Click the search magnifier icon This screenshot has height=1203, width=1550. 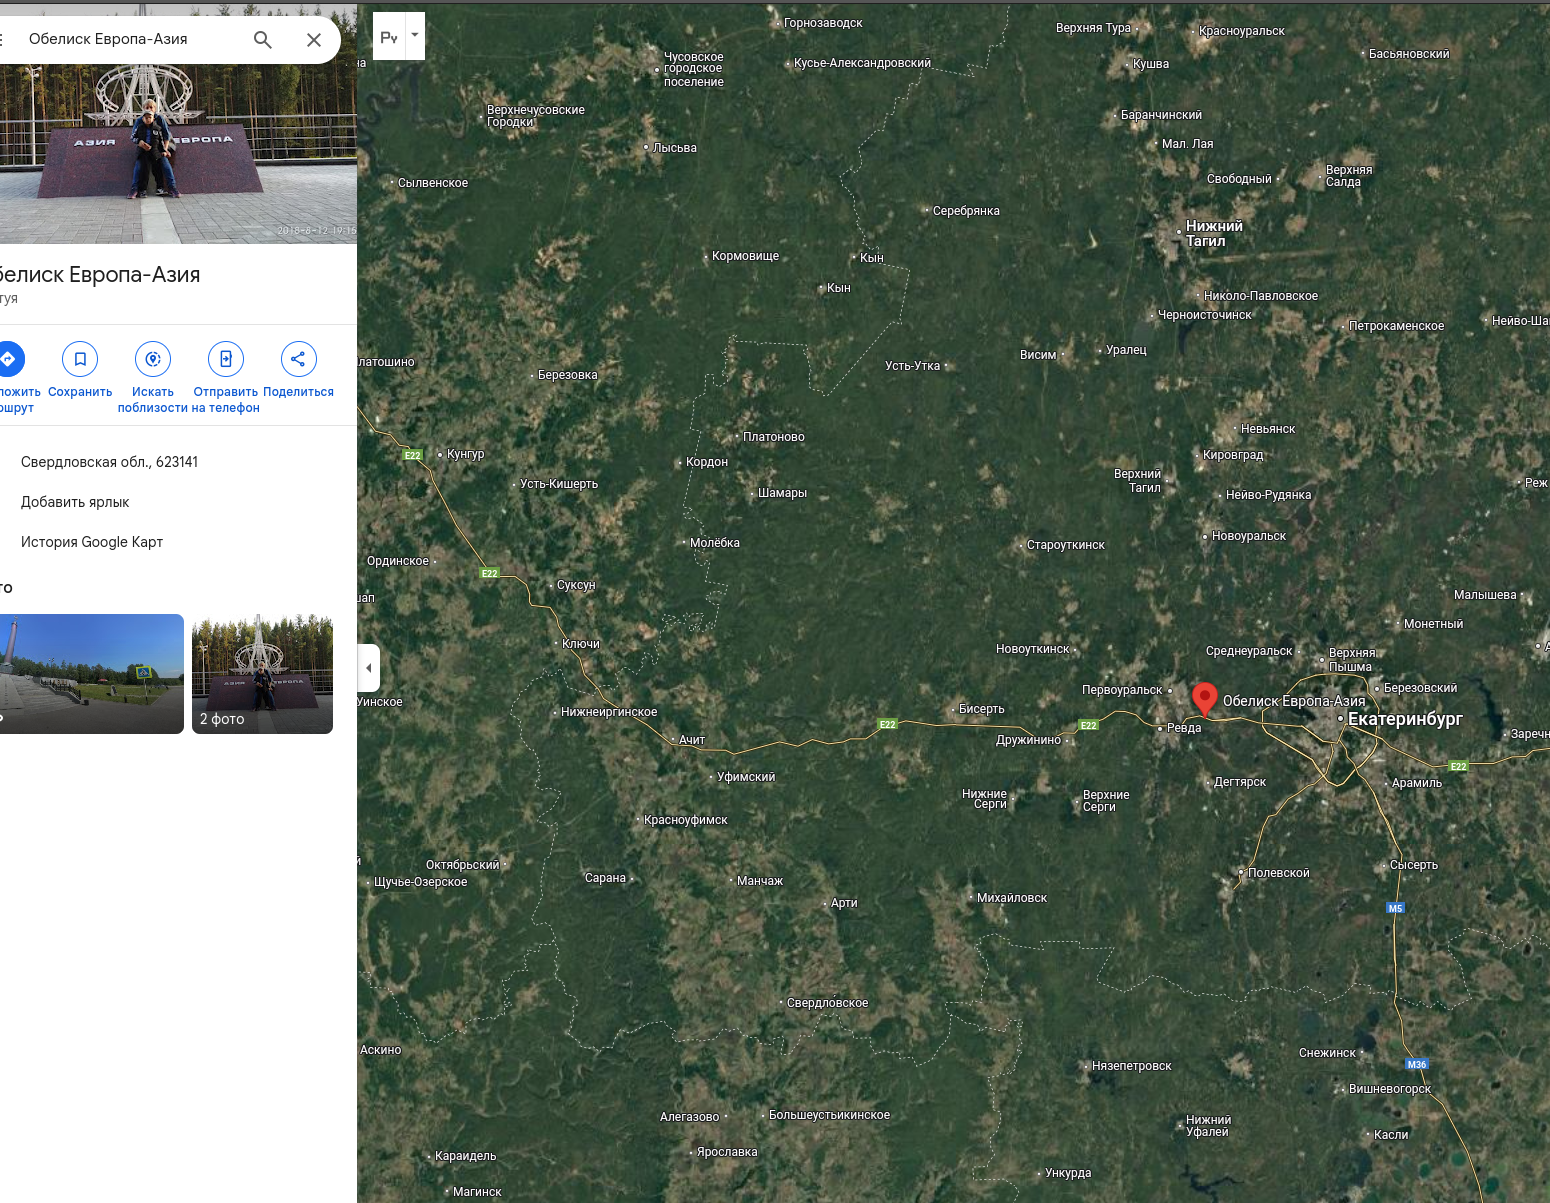(x=263, y=40)
